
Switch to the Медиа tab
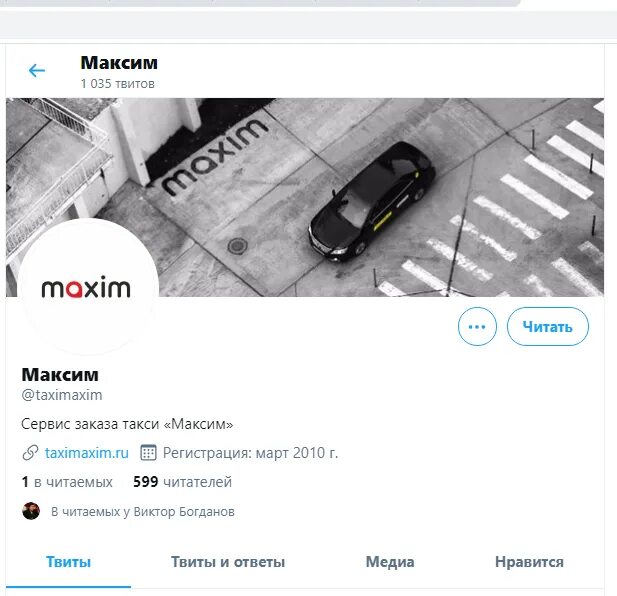pyautogui.click(x=390, y=562)
